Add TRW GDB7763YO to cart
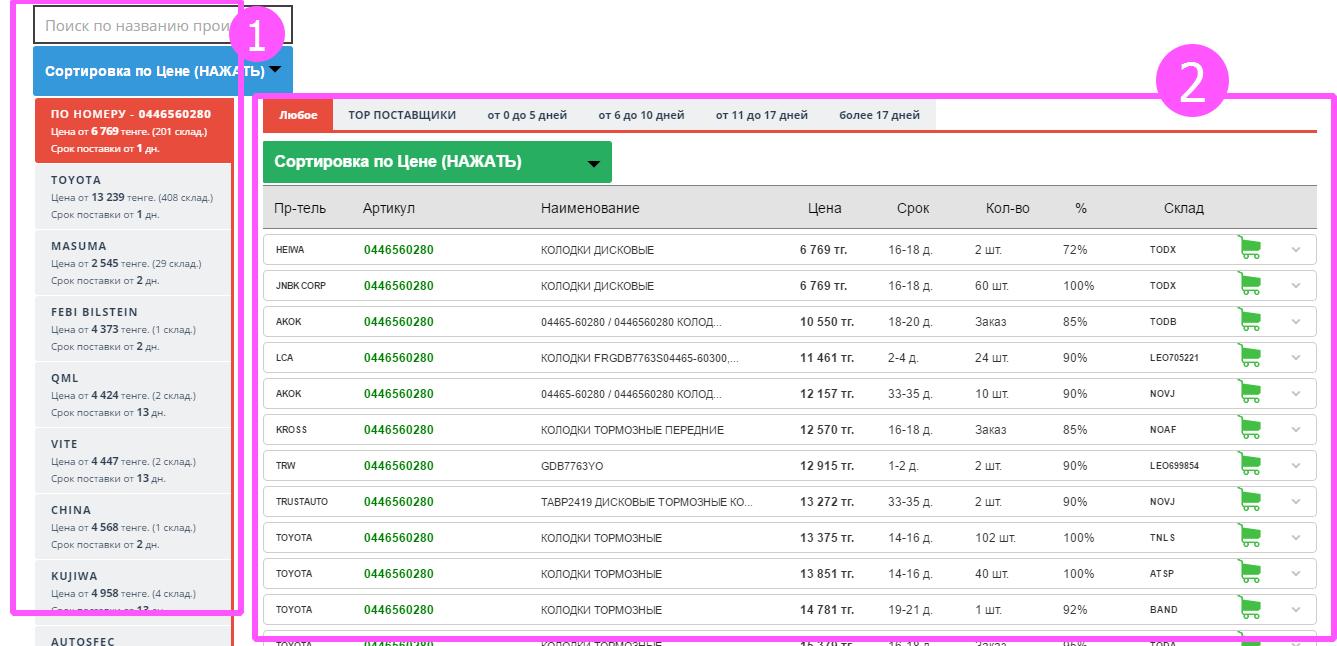This screenshot has height=646, width=1337. coord(1248,465)
